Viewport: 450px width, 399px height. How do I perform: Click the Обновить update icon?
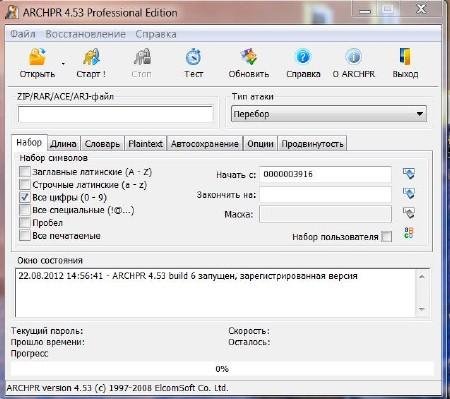[x=249, y=57]
